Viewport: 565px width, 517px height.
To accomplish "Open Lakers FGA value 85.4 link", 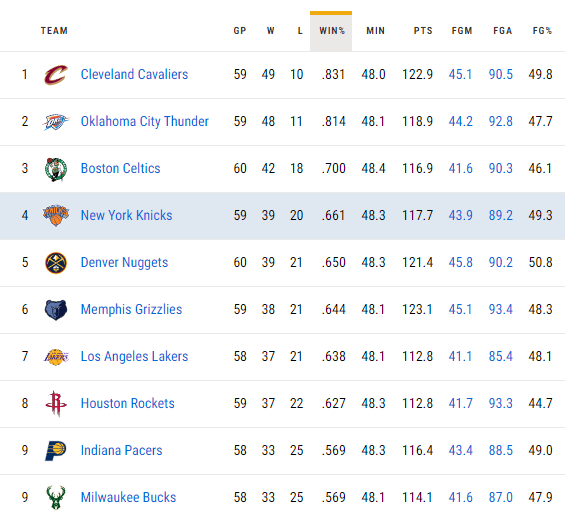I will coord(501,357).
